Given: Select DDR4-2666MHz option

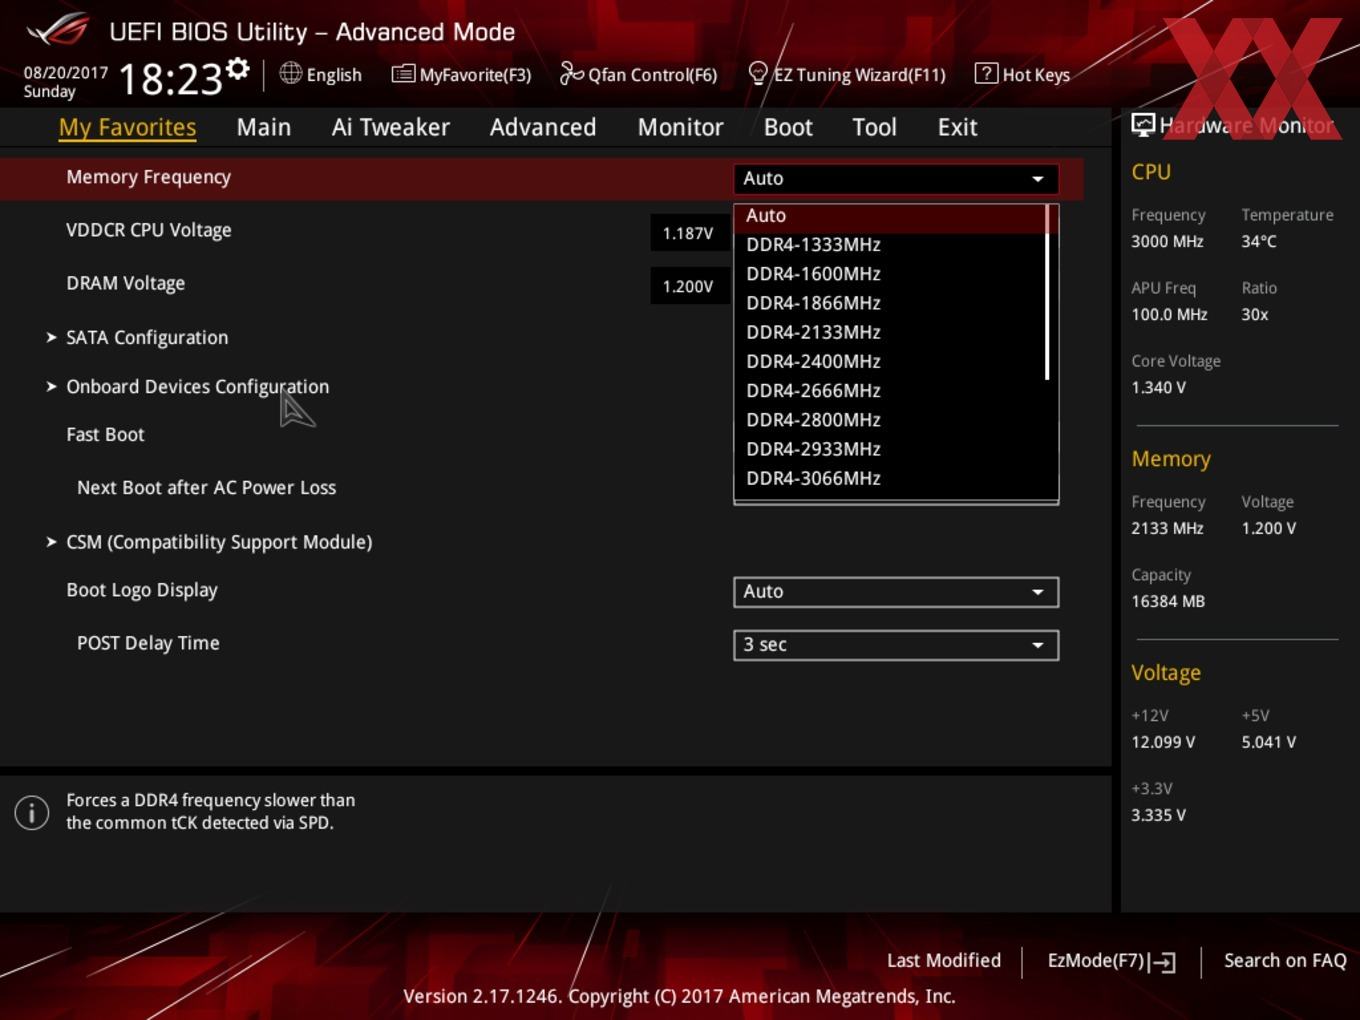Looking at the screenshot, I should coord(889,391).
